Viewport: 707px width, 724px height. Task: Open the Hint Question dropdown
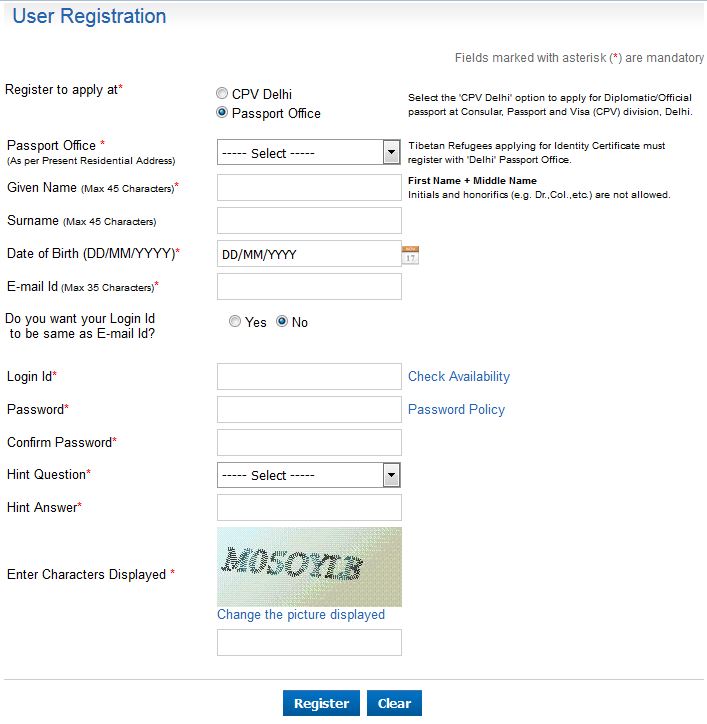pyautogui.click(x=309, y=475)
